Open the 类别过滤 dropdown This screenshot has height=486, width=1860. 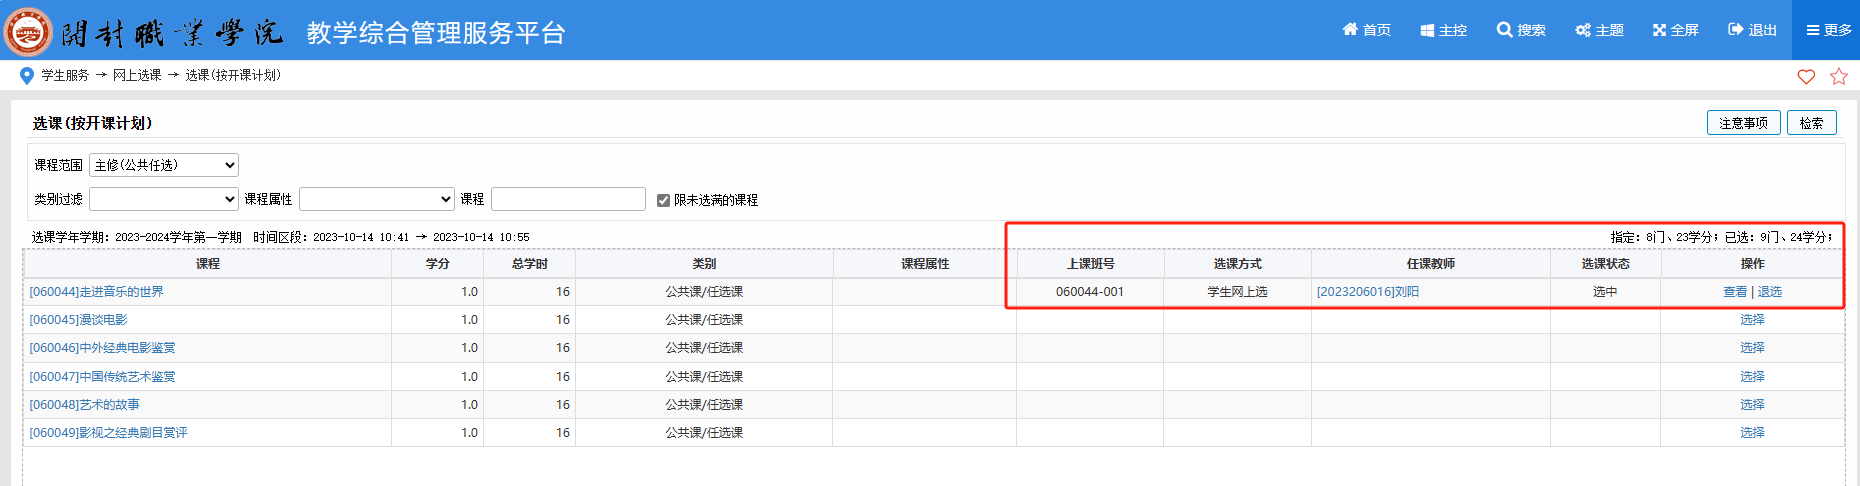click(164, 199)
